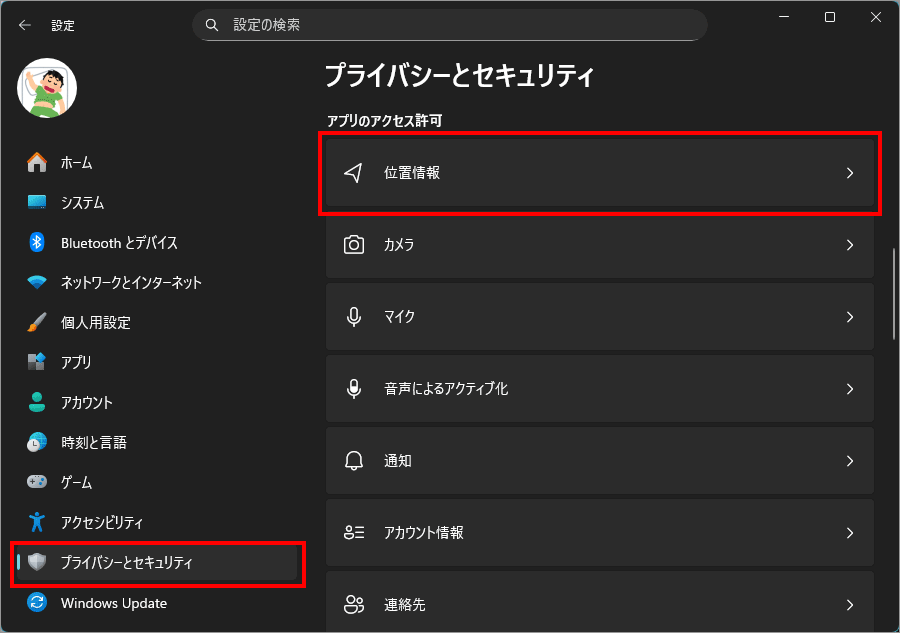This screenshot has height=633, width=900.
Task: Click the user profile avatar picture
Action: pyautogui.click(x=47, y=87)
